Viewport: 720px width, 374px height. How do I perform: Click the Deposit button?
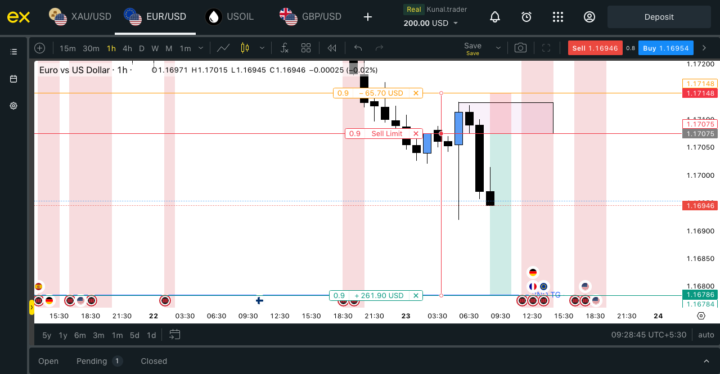659,17
